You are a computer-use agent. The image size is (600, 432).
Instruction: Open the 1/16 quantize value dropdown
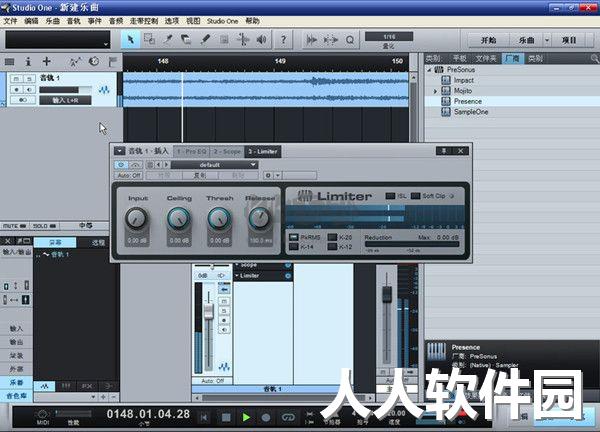tap(389, 37)
